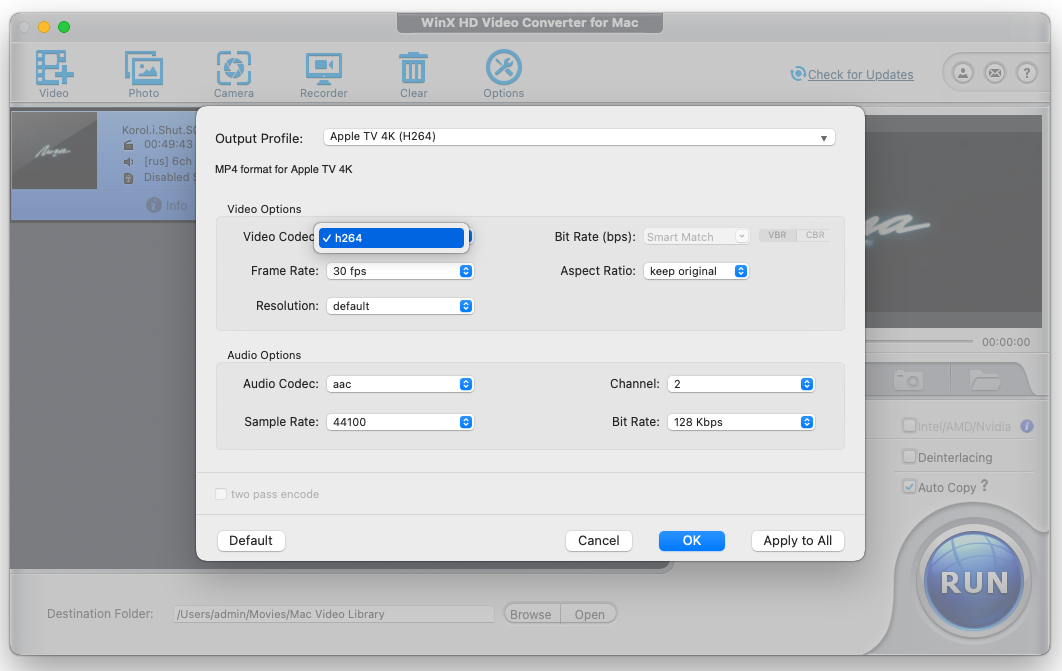This screenshot has width=1062, height=671.
Task: Click the Check for Updates link
Action: point(859,74)
